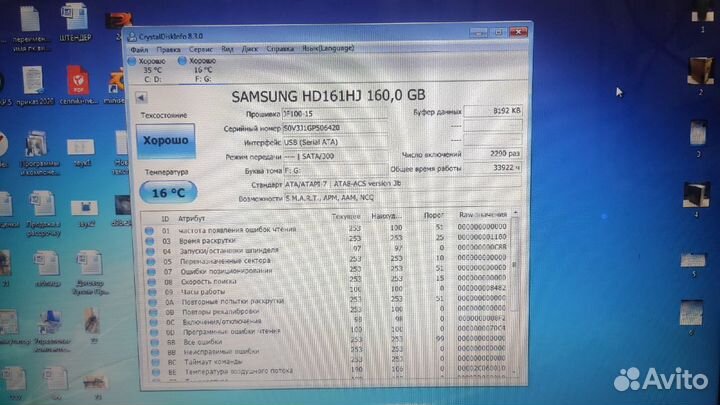Viewport: 720px width, 405px height.
Task: Click status circle of Переназначенные сектора row
Action: coord(151,262)
